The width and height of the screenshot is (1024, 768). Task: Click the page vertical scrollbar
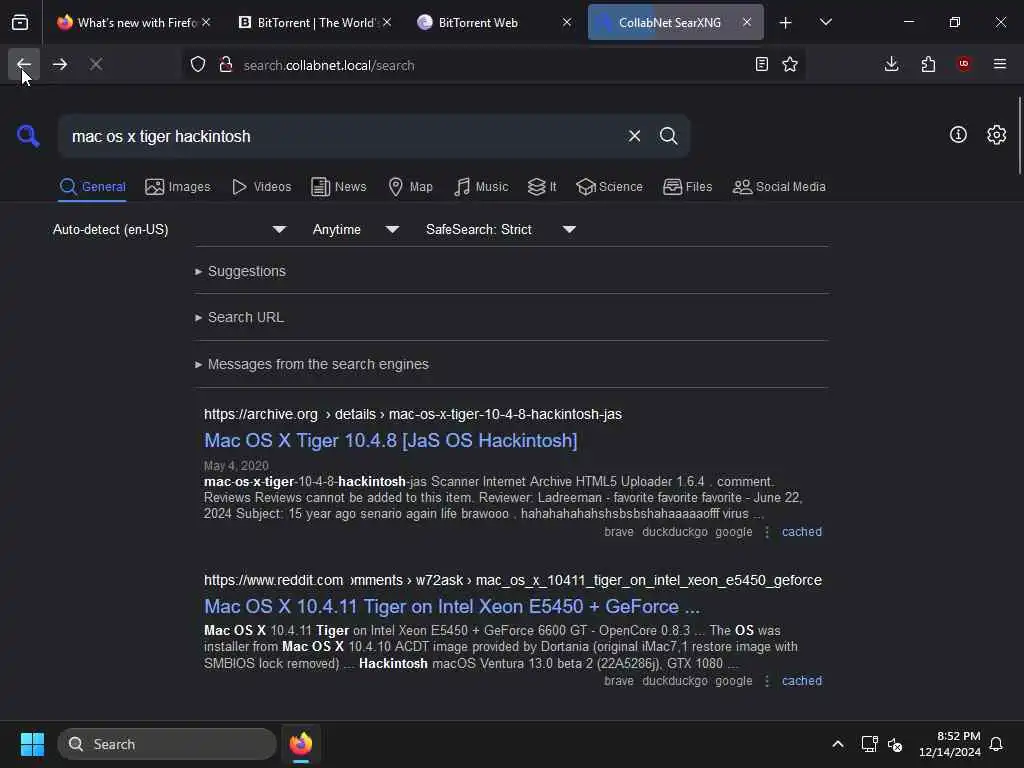[1019, 135]
